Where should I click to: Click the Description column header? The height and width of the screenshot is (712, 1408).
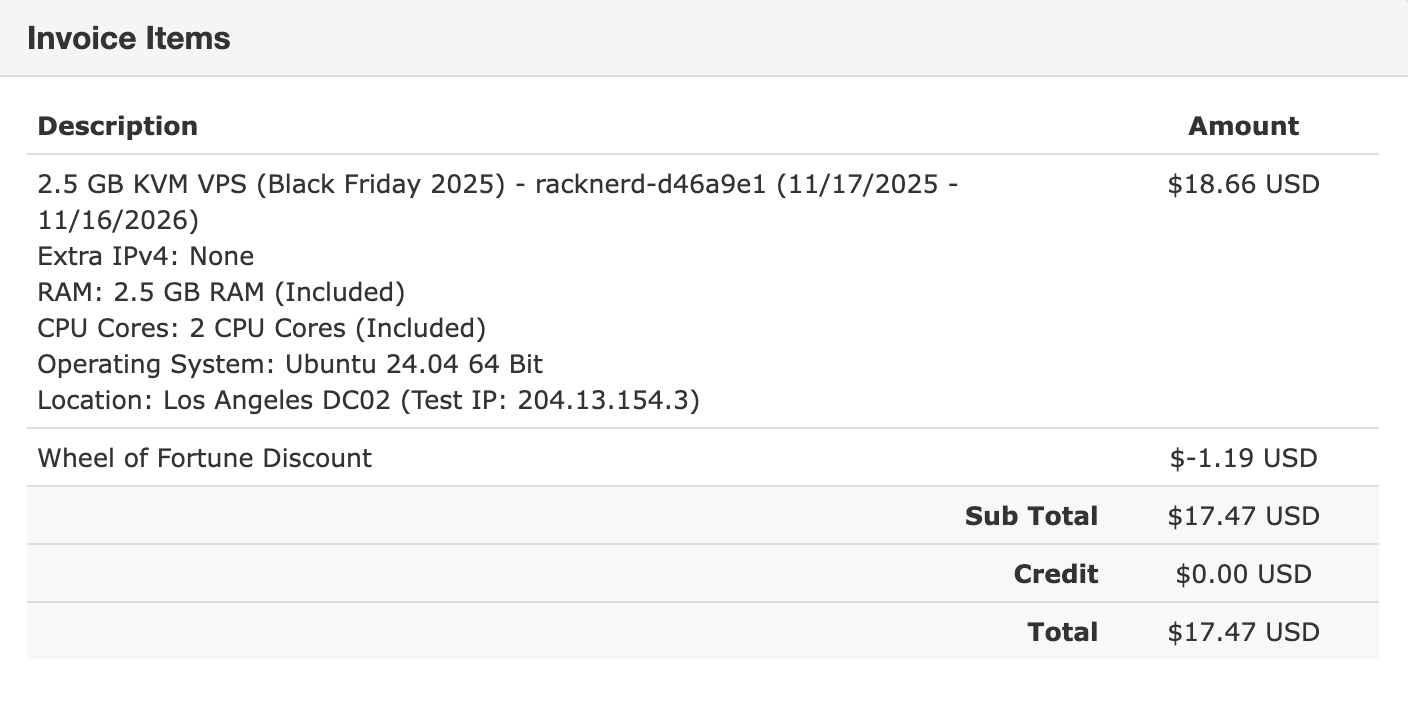pyautogui.click(x=117, y=126)
